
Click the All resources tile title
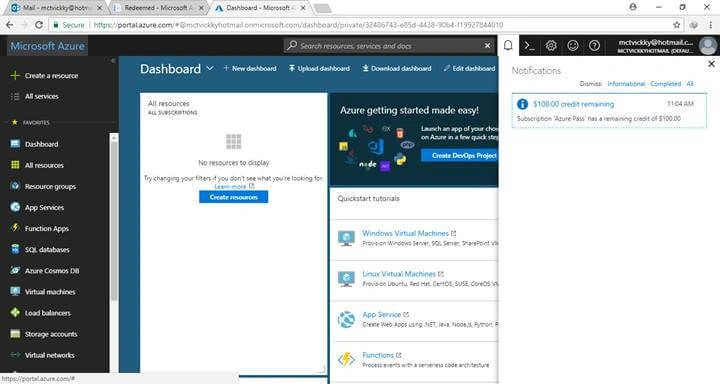[169, 103]
